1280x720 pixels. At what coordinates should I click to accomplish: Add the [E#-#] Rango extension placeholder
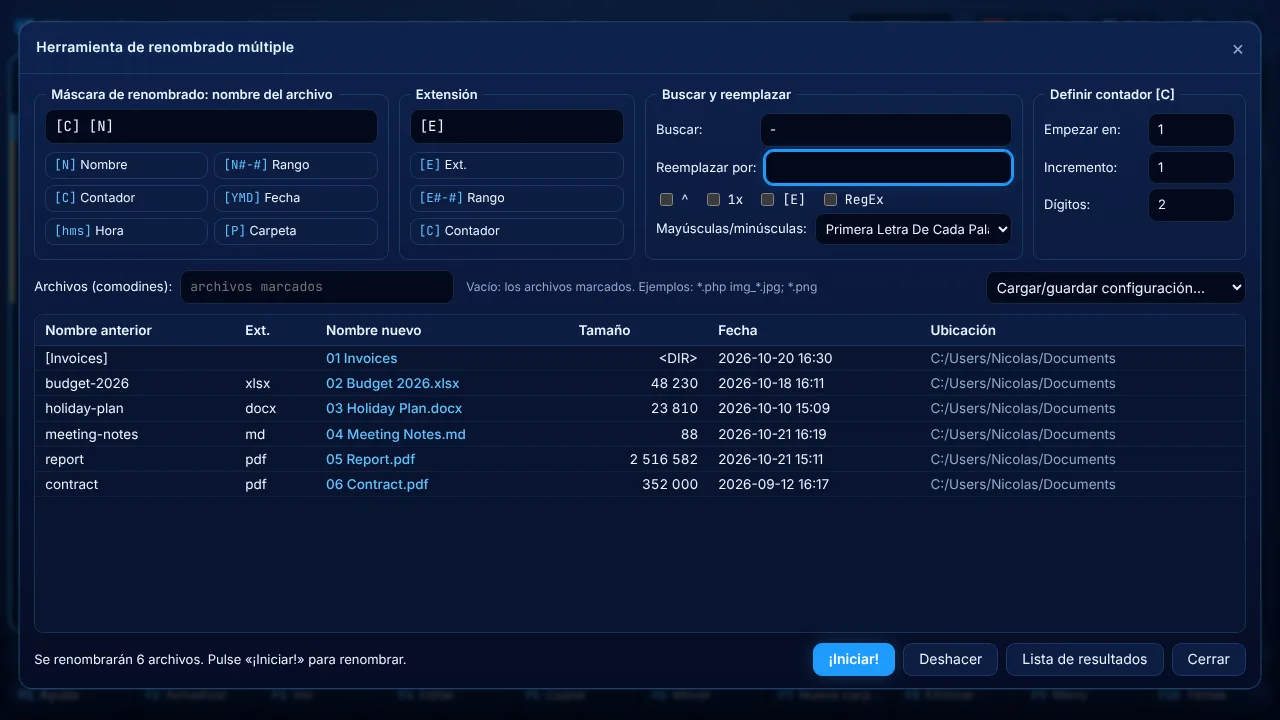tap(517, 198)
